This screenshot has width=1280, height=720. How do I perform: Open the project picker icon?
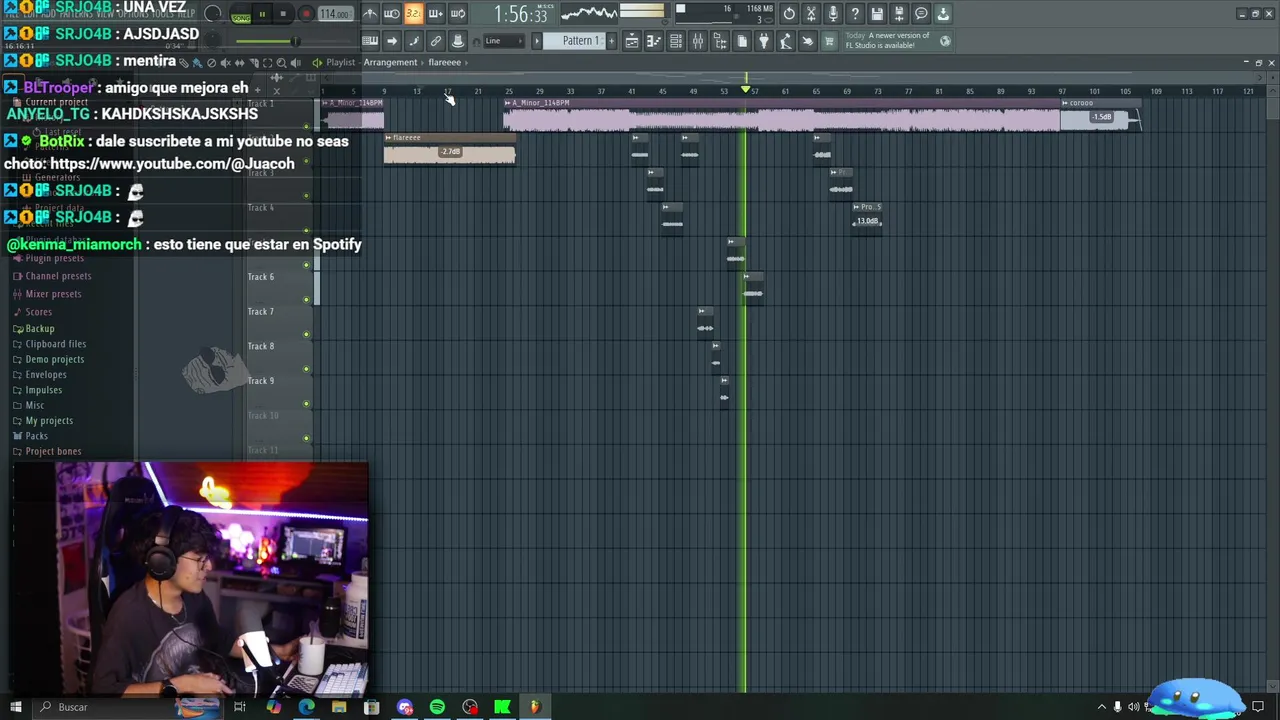click(742, 41)
